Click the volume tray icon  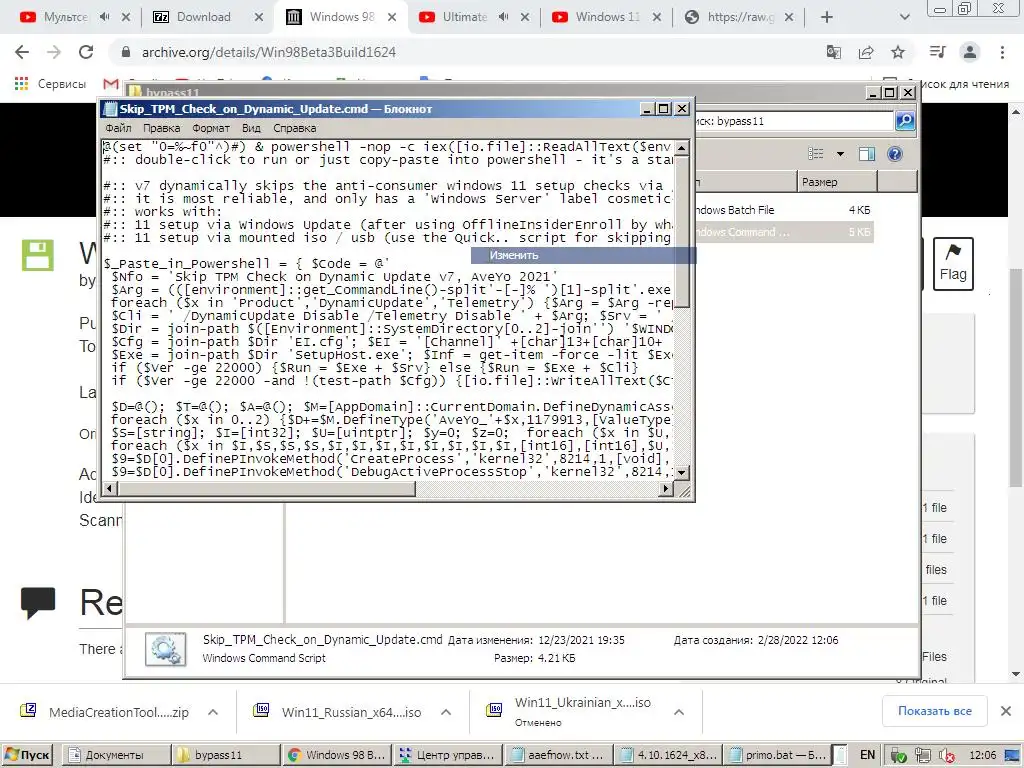click(945, 756)
